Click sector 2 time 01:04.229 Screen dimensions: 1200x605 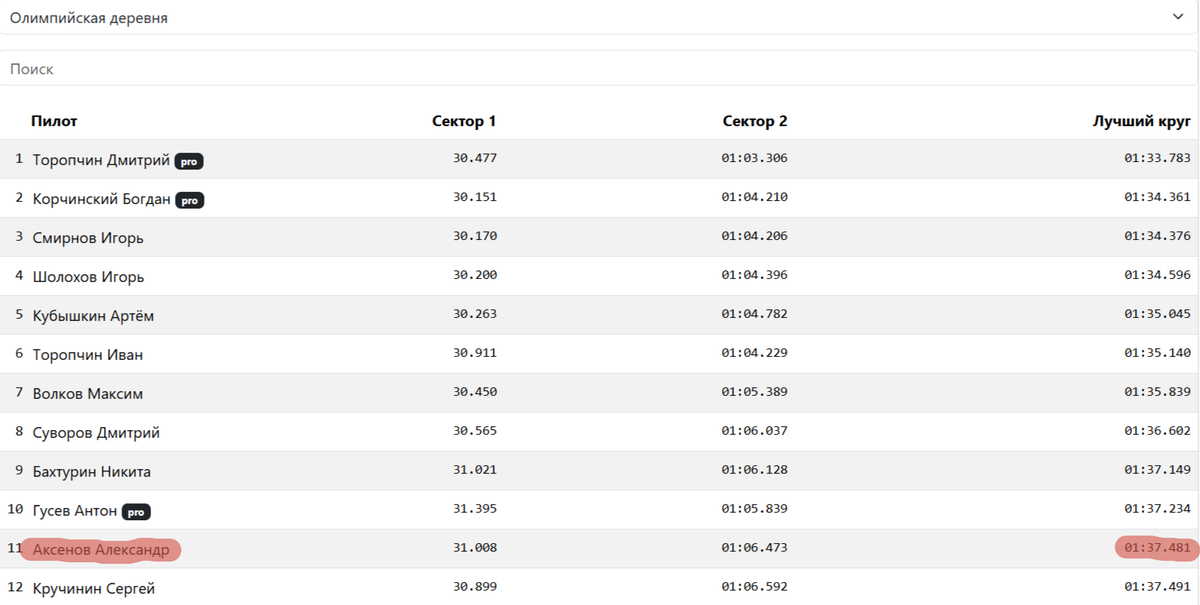coord(754,353)
